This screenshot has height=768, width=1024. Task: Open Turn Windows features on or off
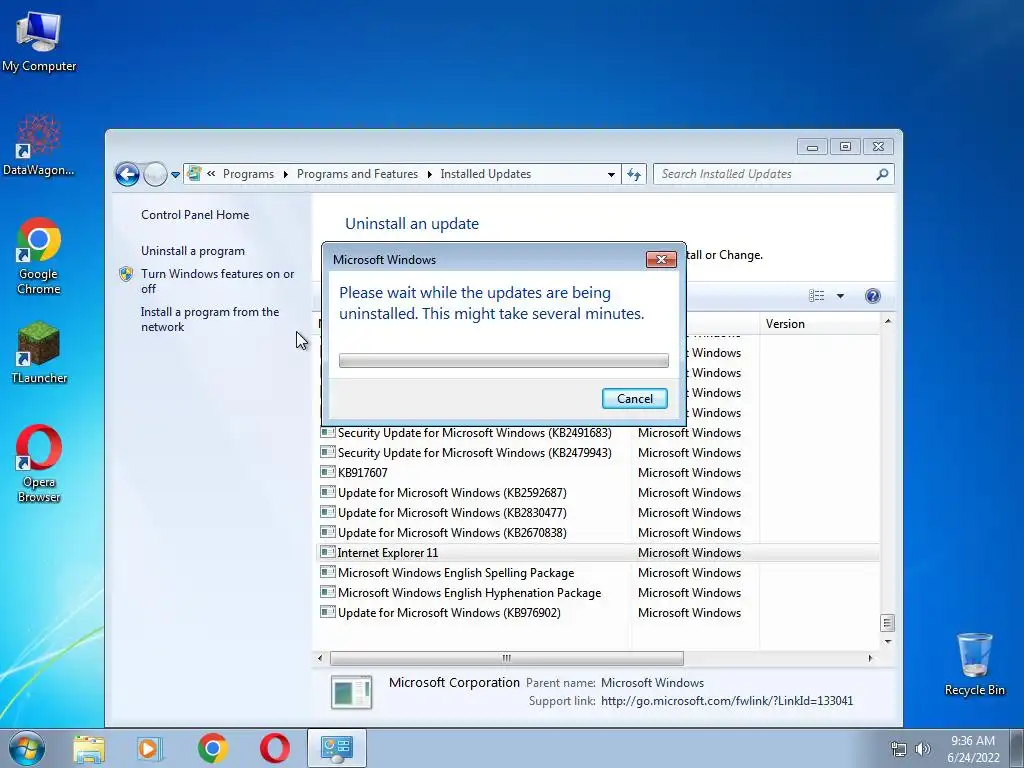click(217, 281)
